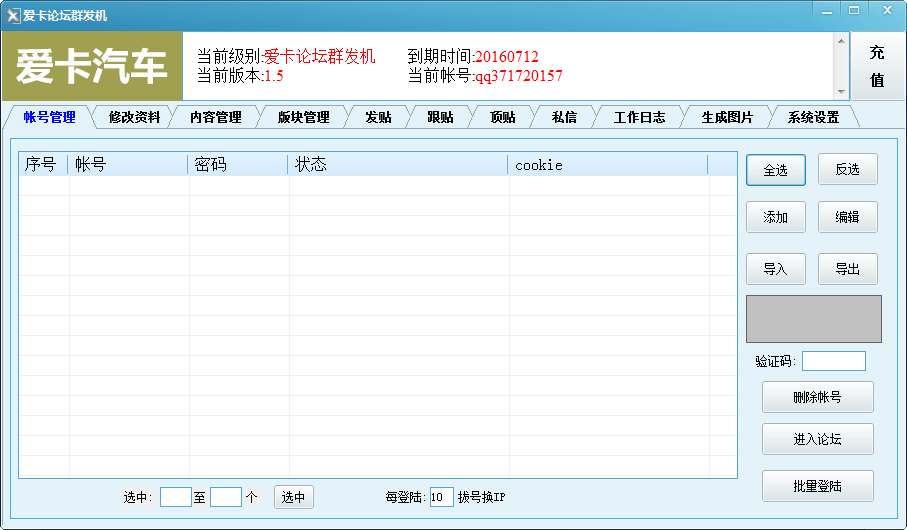
Task: Click the 编辑 edit button
Action: [x=847, y=217]
